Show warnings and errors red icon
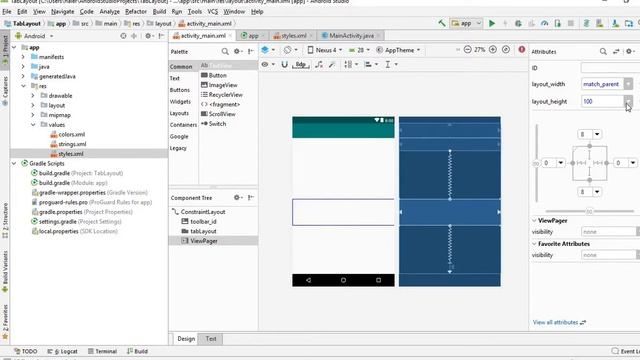 pos(522,50)
